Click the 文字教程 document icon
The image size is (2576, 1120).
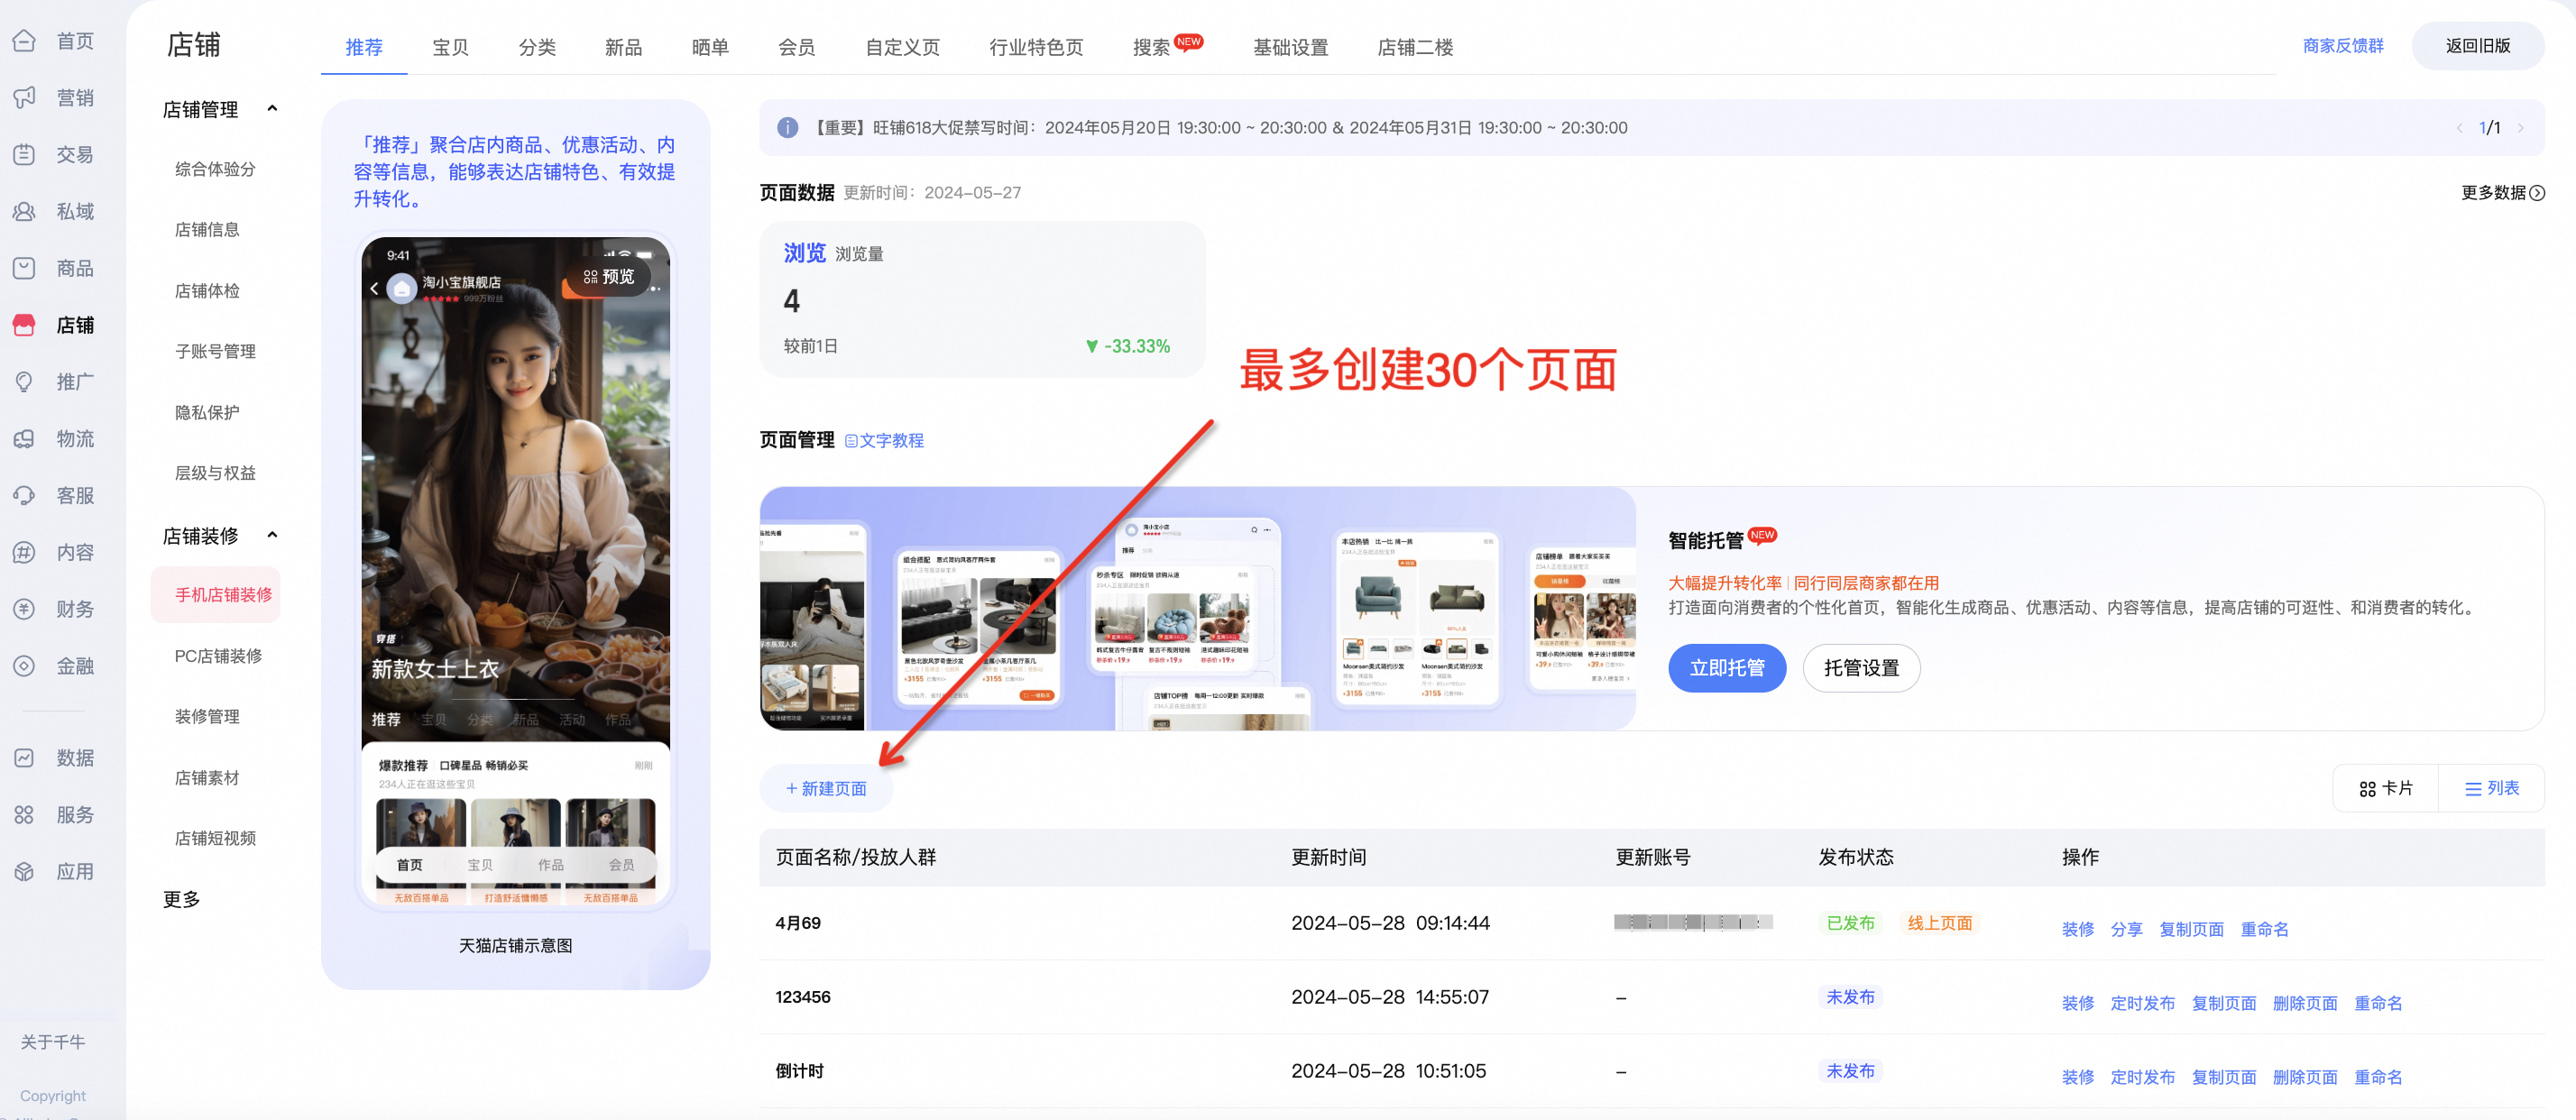[851, 441]
